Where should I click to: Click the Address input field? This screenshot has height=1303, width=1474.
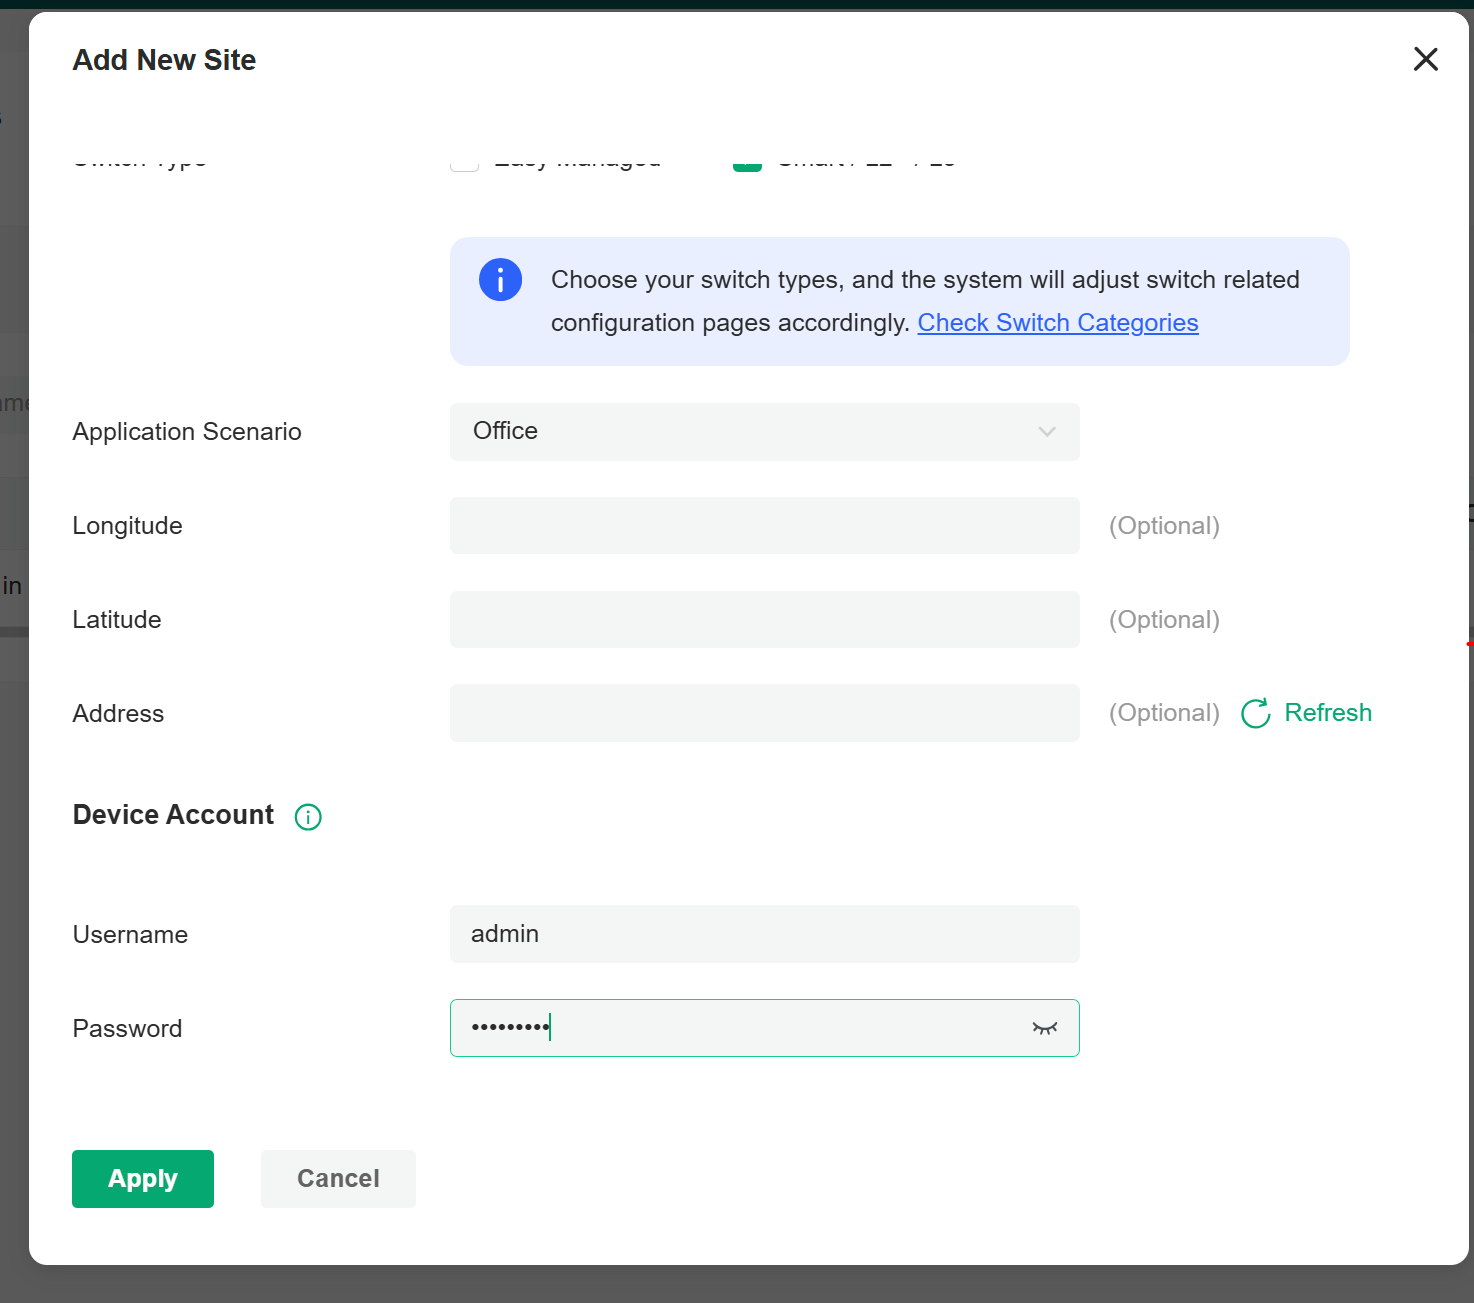point(764,713)
